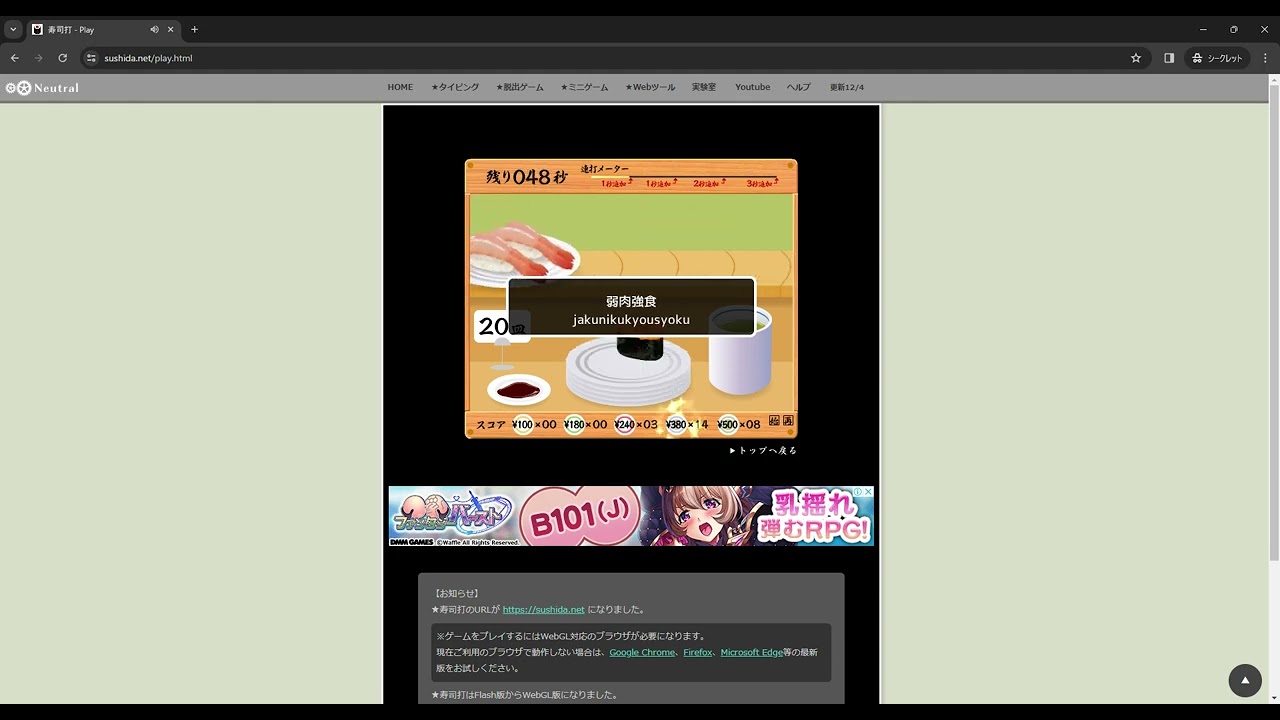Close the 寿司打 - Play tab
The width and height of the screenshot is (1280, 720).
(170, 30)
